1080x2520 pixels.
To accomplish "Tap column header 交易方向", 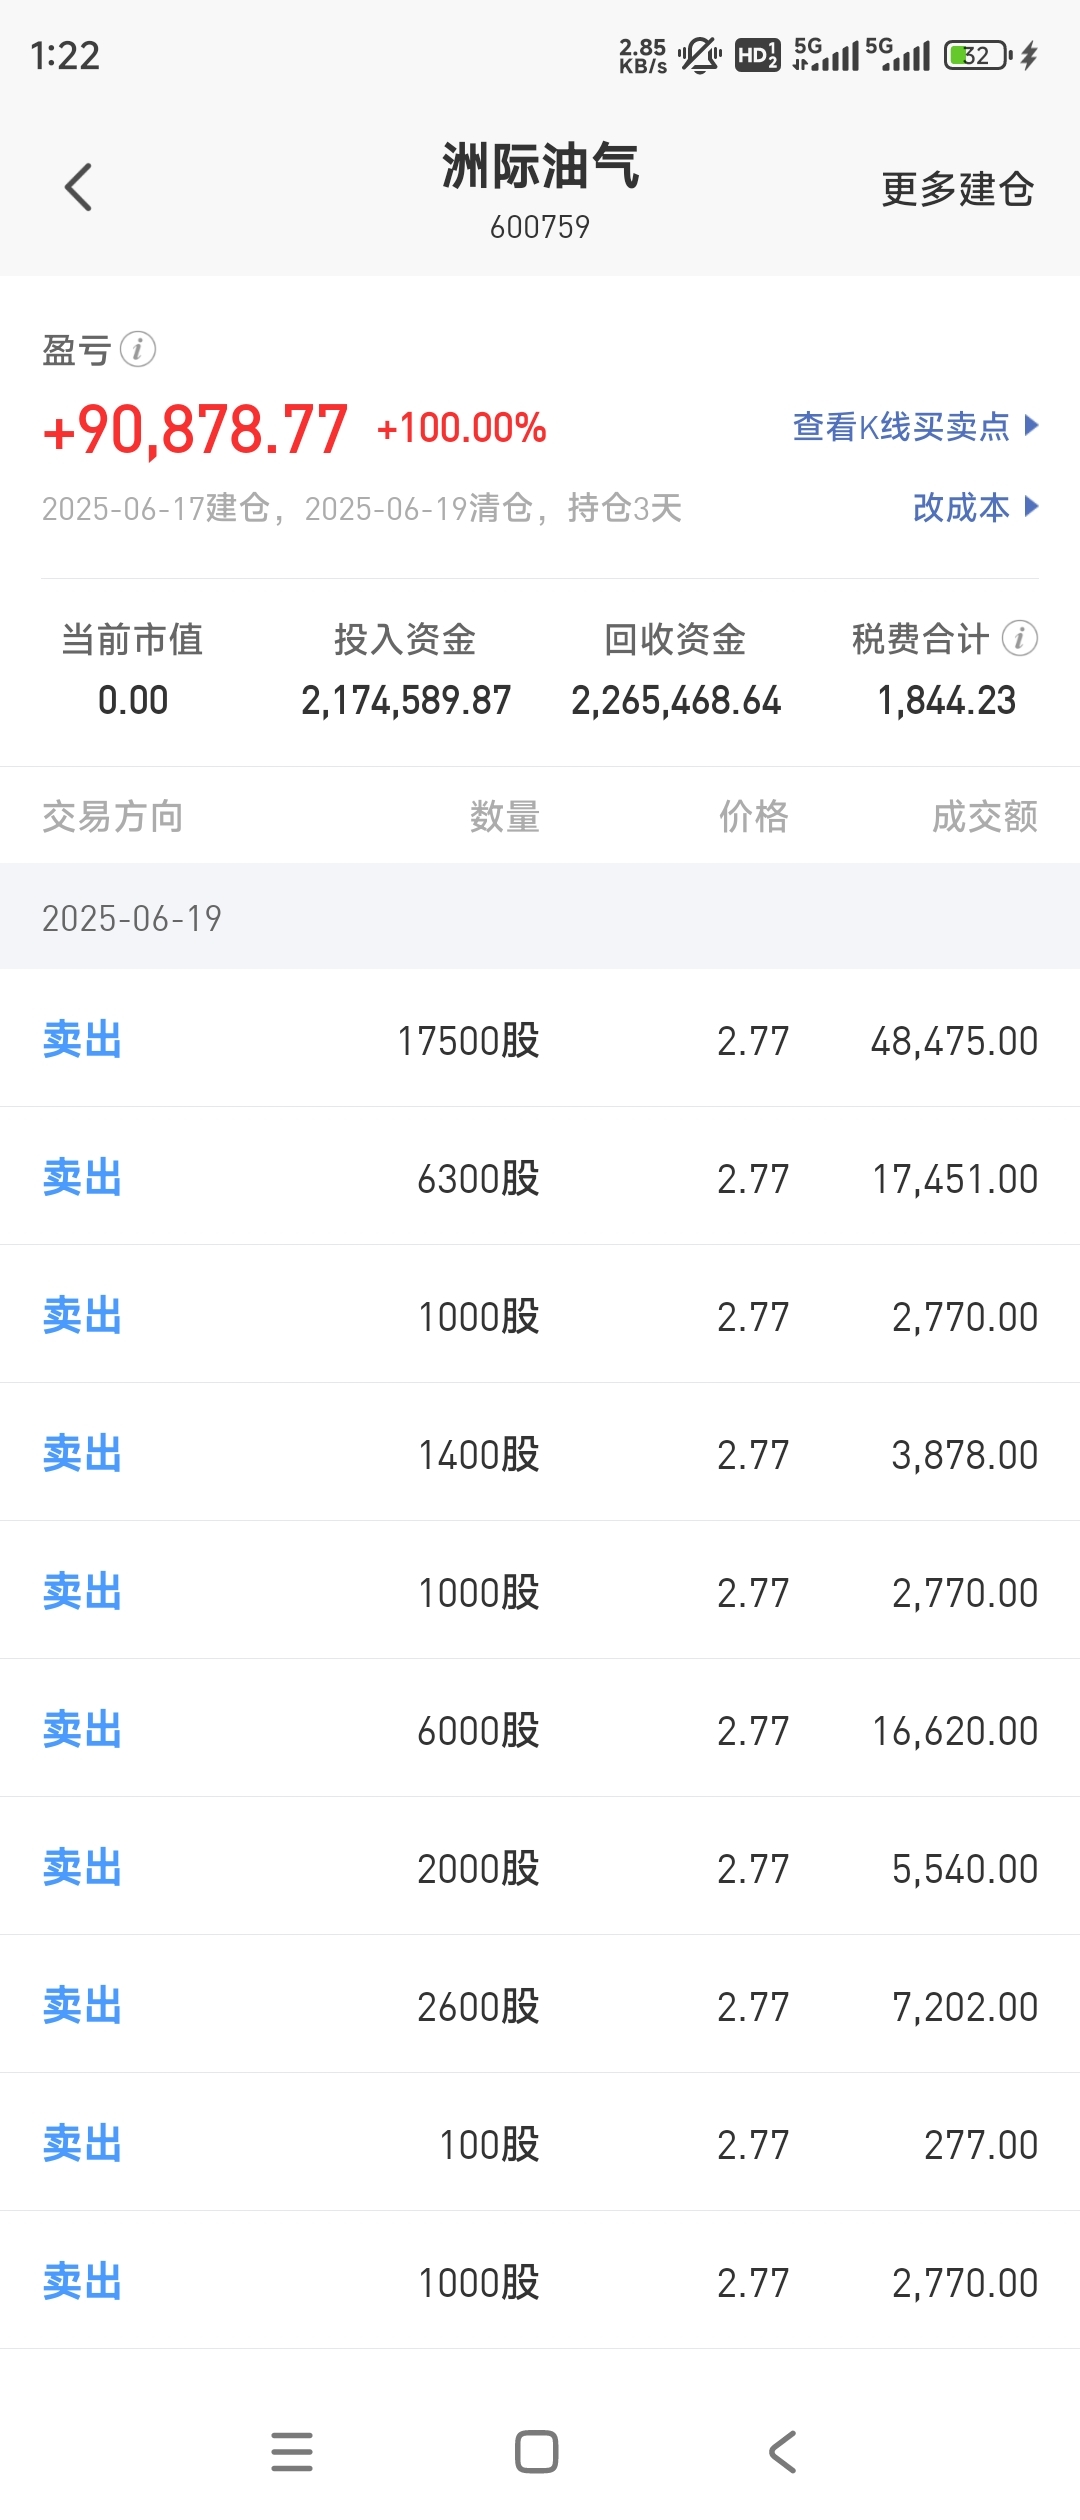I will point(113,816).
